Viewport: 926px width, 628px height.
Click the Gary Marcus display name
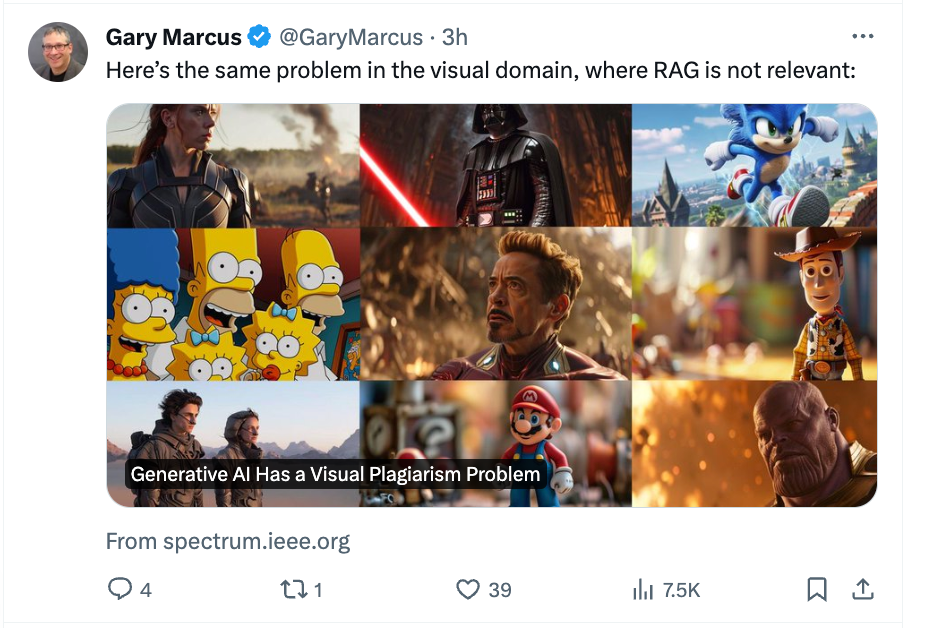coord(173,38)
